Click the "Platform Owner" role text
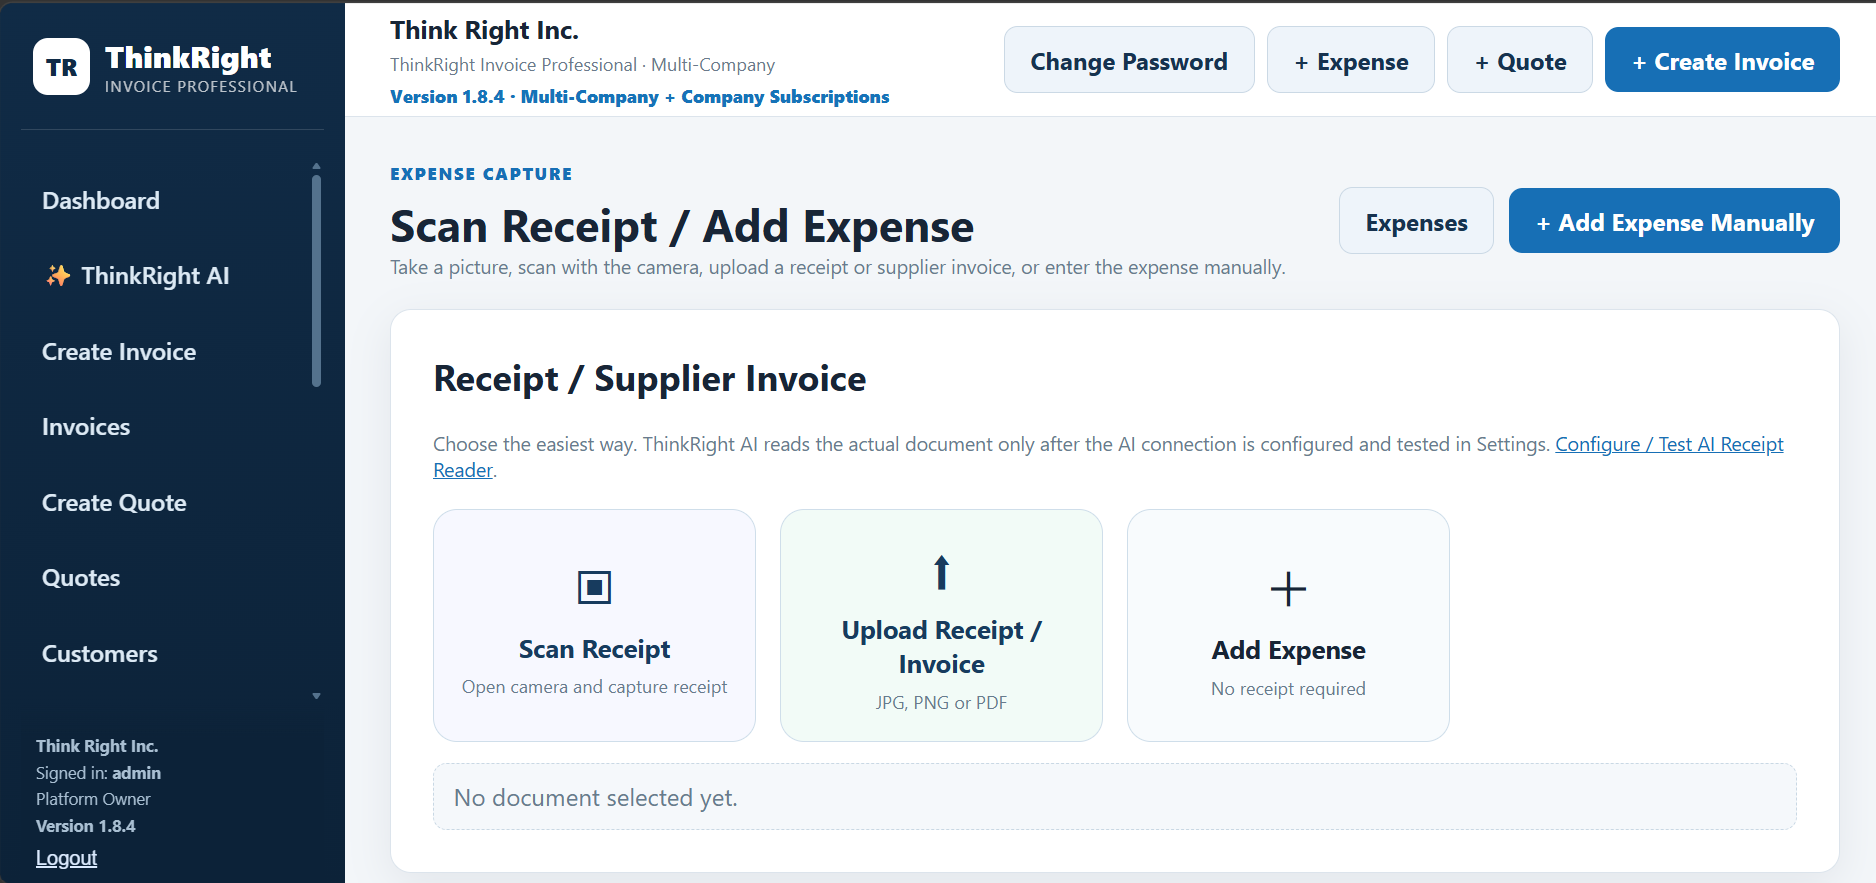The height and width of the screenshot is (883, 1876). point(93,799)
